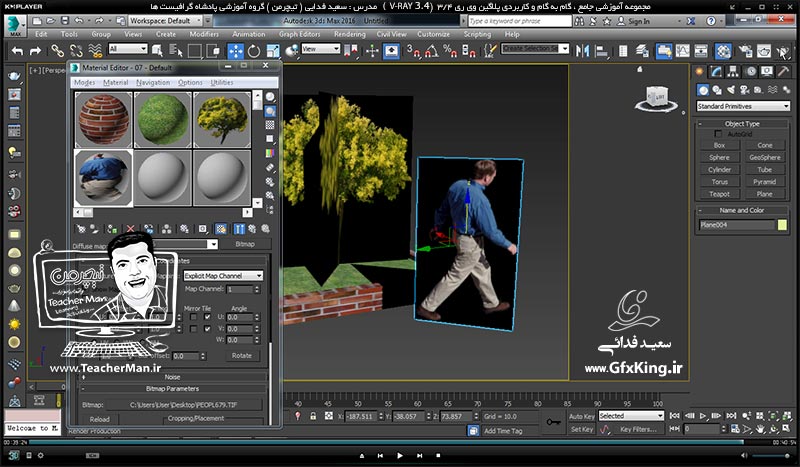Open the Hierarchy command panel tab
Image resolution: width=800 pixels, height=467 pixels.
pos(733,72)
